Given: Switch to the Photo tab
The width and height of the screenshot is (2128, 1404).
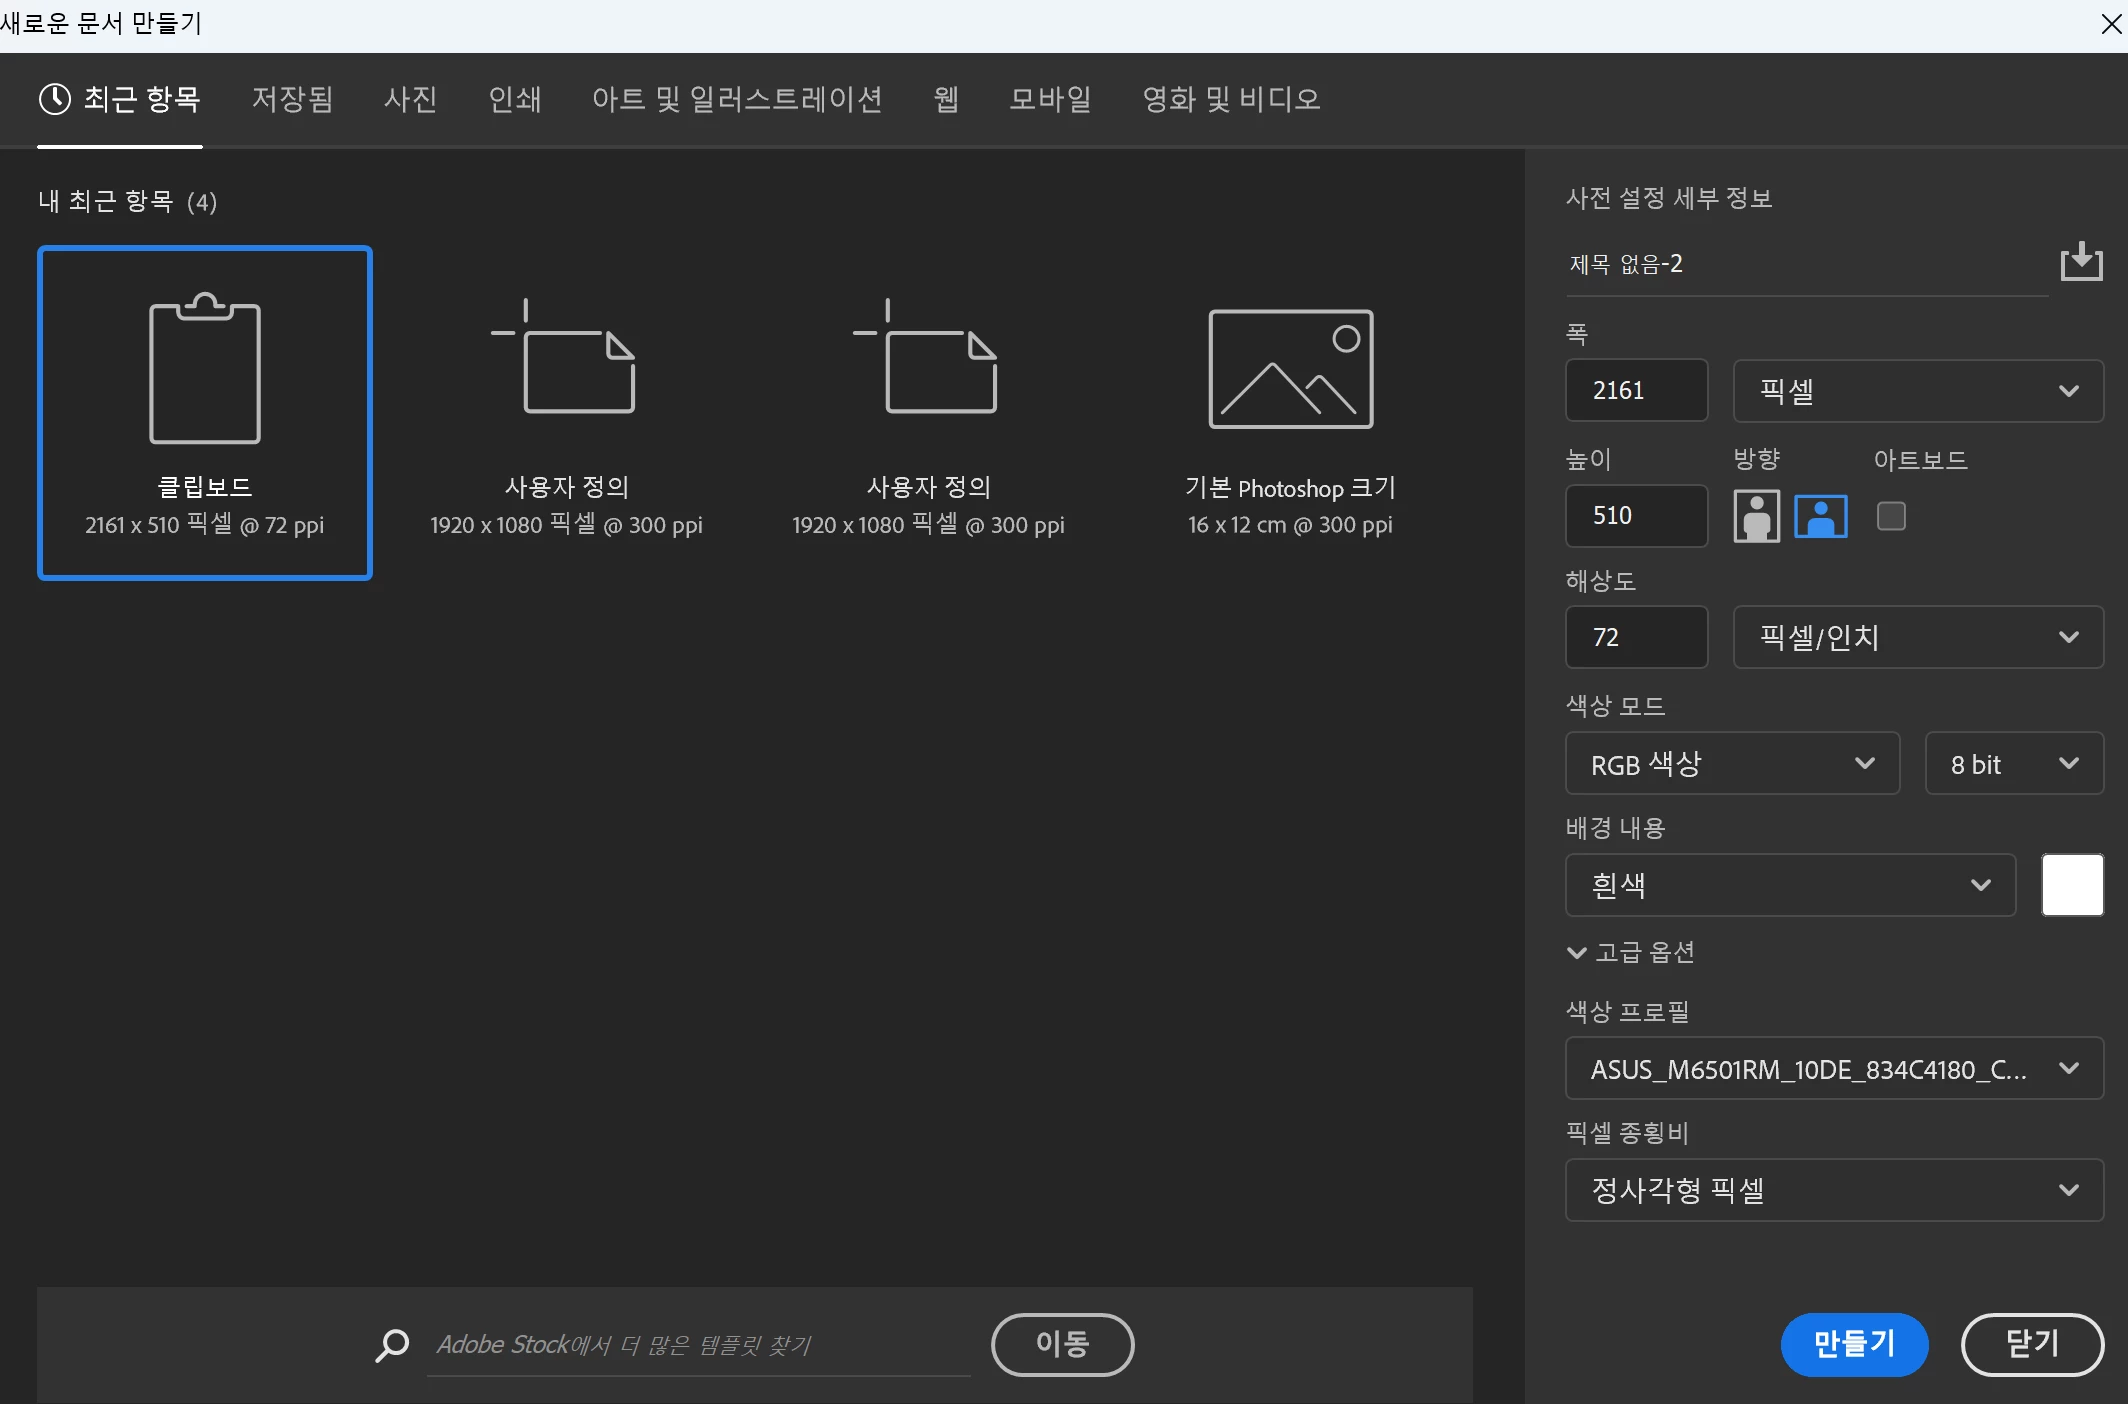Looking at the screenshot, I should tap(410, 99).
